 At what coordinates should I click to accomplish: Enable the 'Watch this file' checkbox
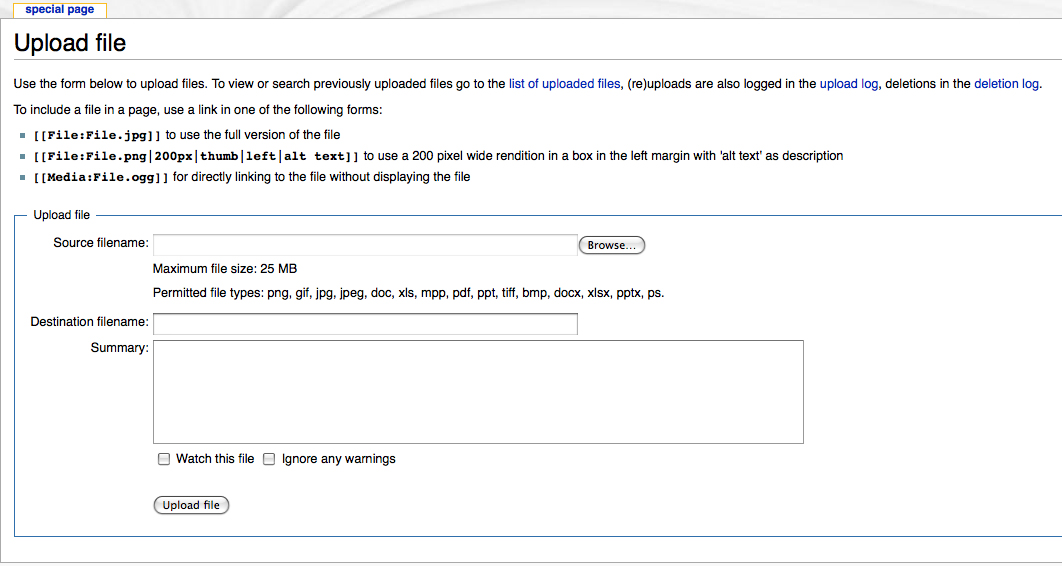pyautogui.click(x=164, y=460)
